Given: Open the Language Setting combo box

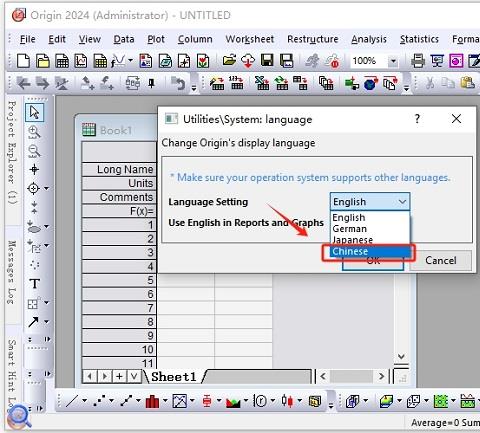Looking at the screenshot, I should tap(370, 202).
